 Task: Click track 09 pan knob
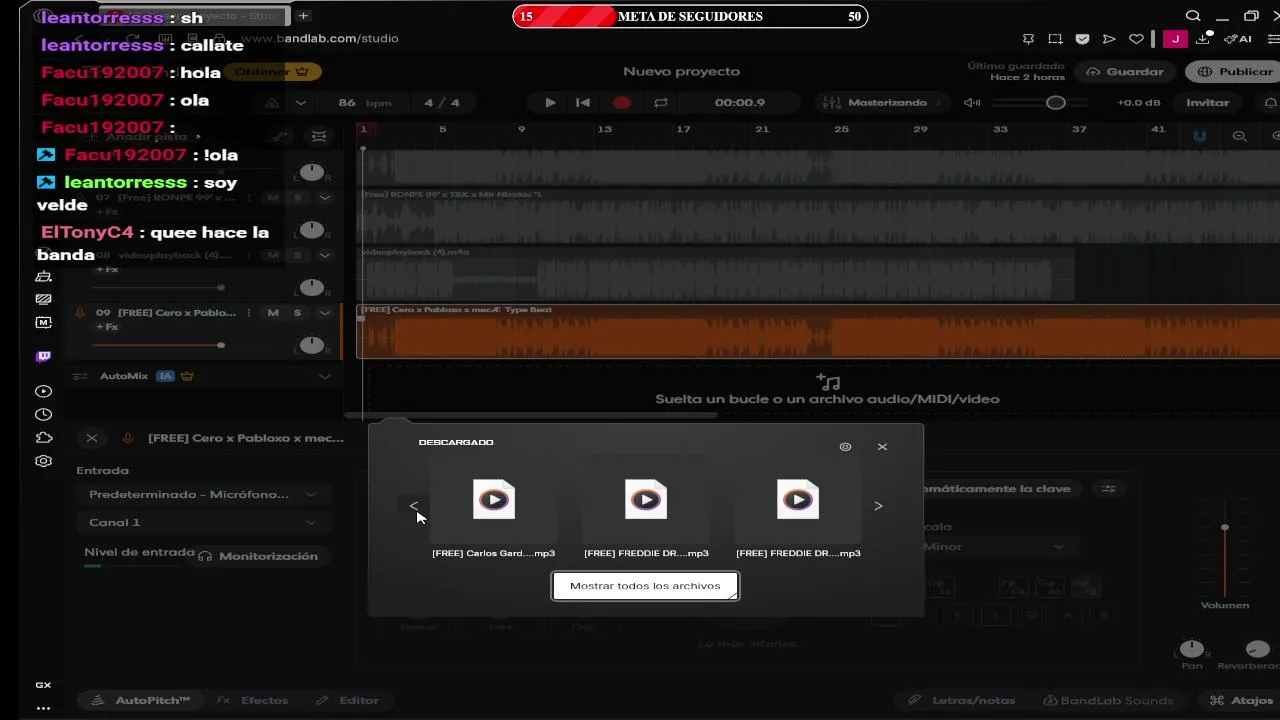coord(312,345)
